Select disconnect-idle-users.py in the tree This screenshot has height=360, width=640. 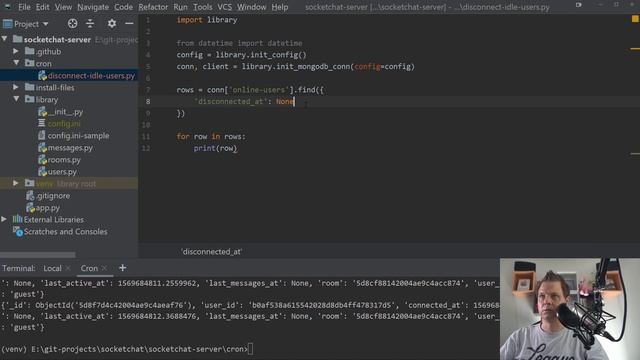tap(91, 76)
